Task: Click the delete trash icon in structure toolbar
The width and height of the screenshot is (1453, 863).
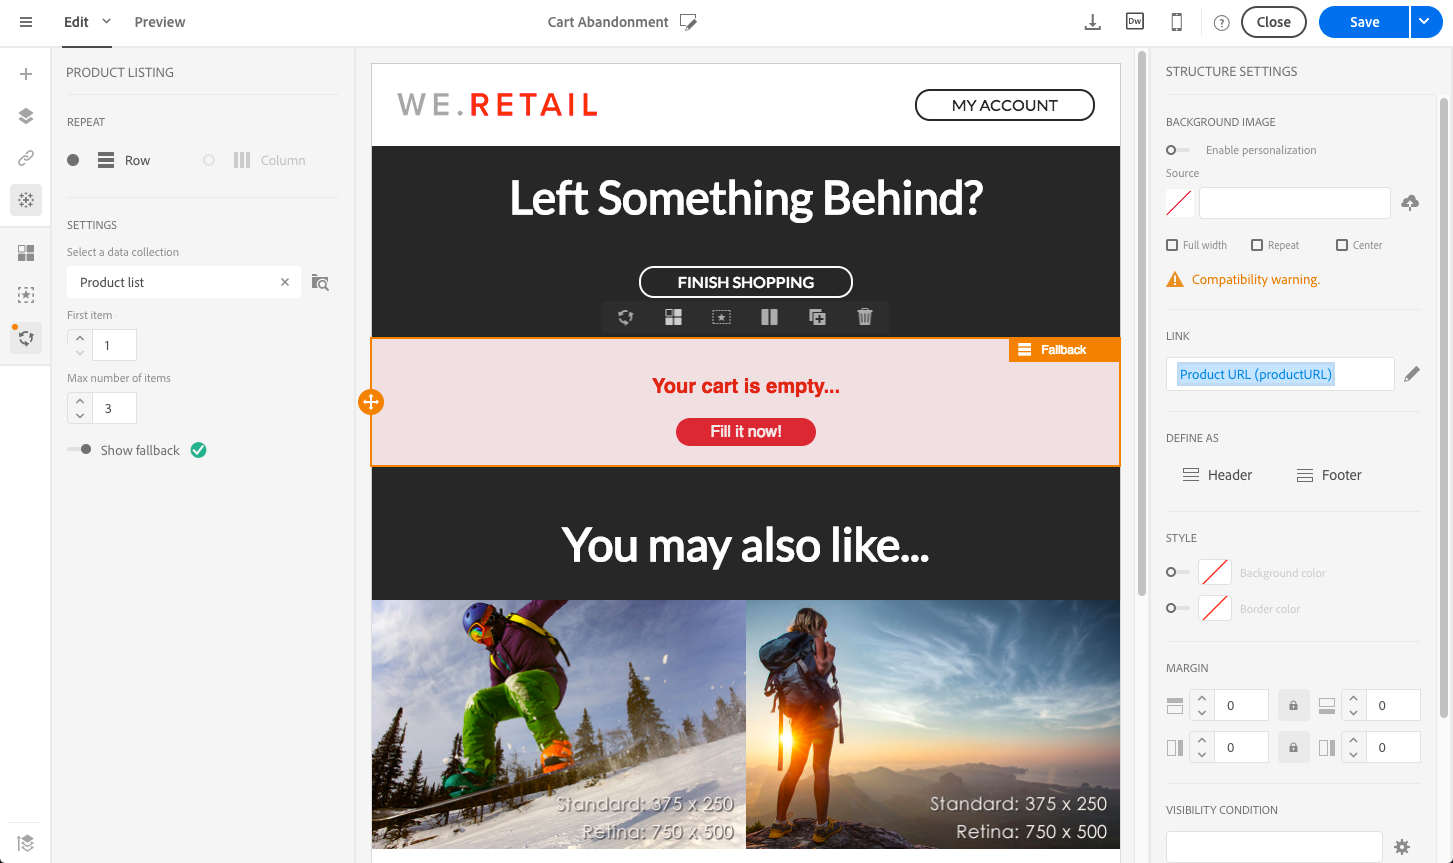Action: pos(865,317)
